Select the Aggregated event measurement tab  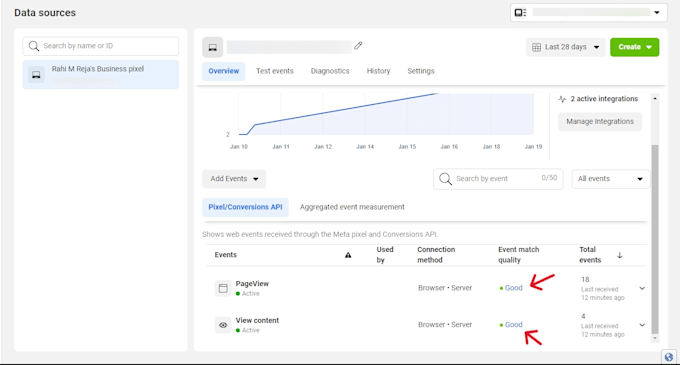tap(352, 207)
